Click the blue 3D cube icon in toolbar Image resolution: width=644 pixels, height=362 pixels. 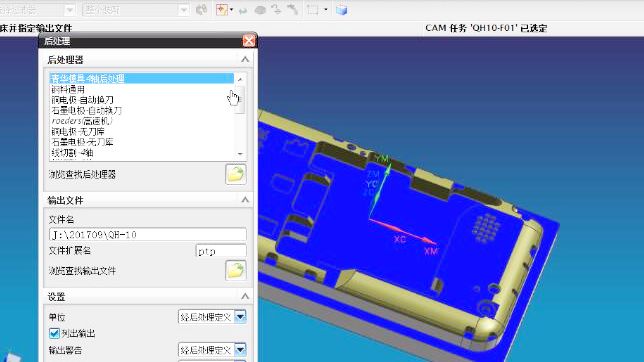341,10
